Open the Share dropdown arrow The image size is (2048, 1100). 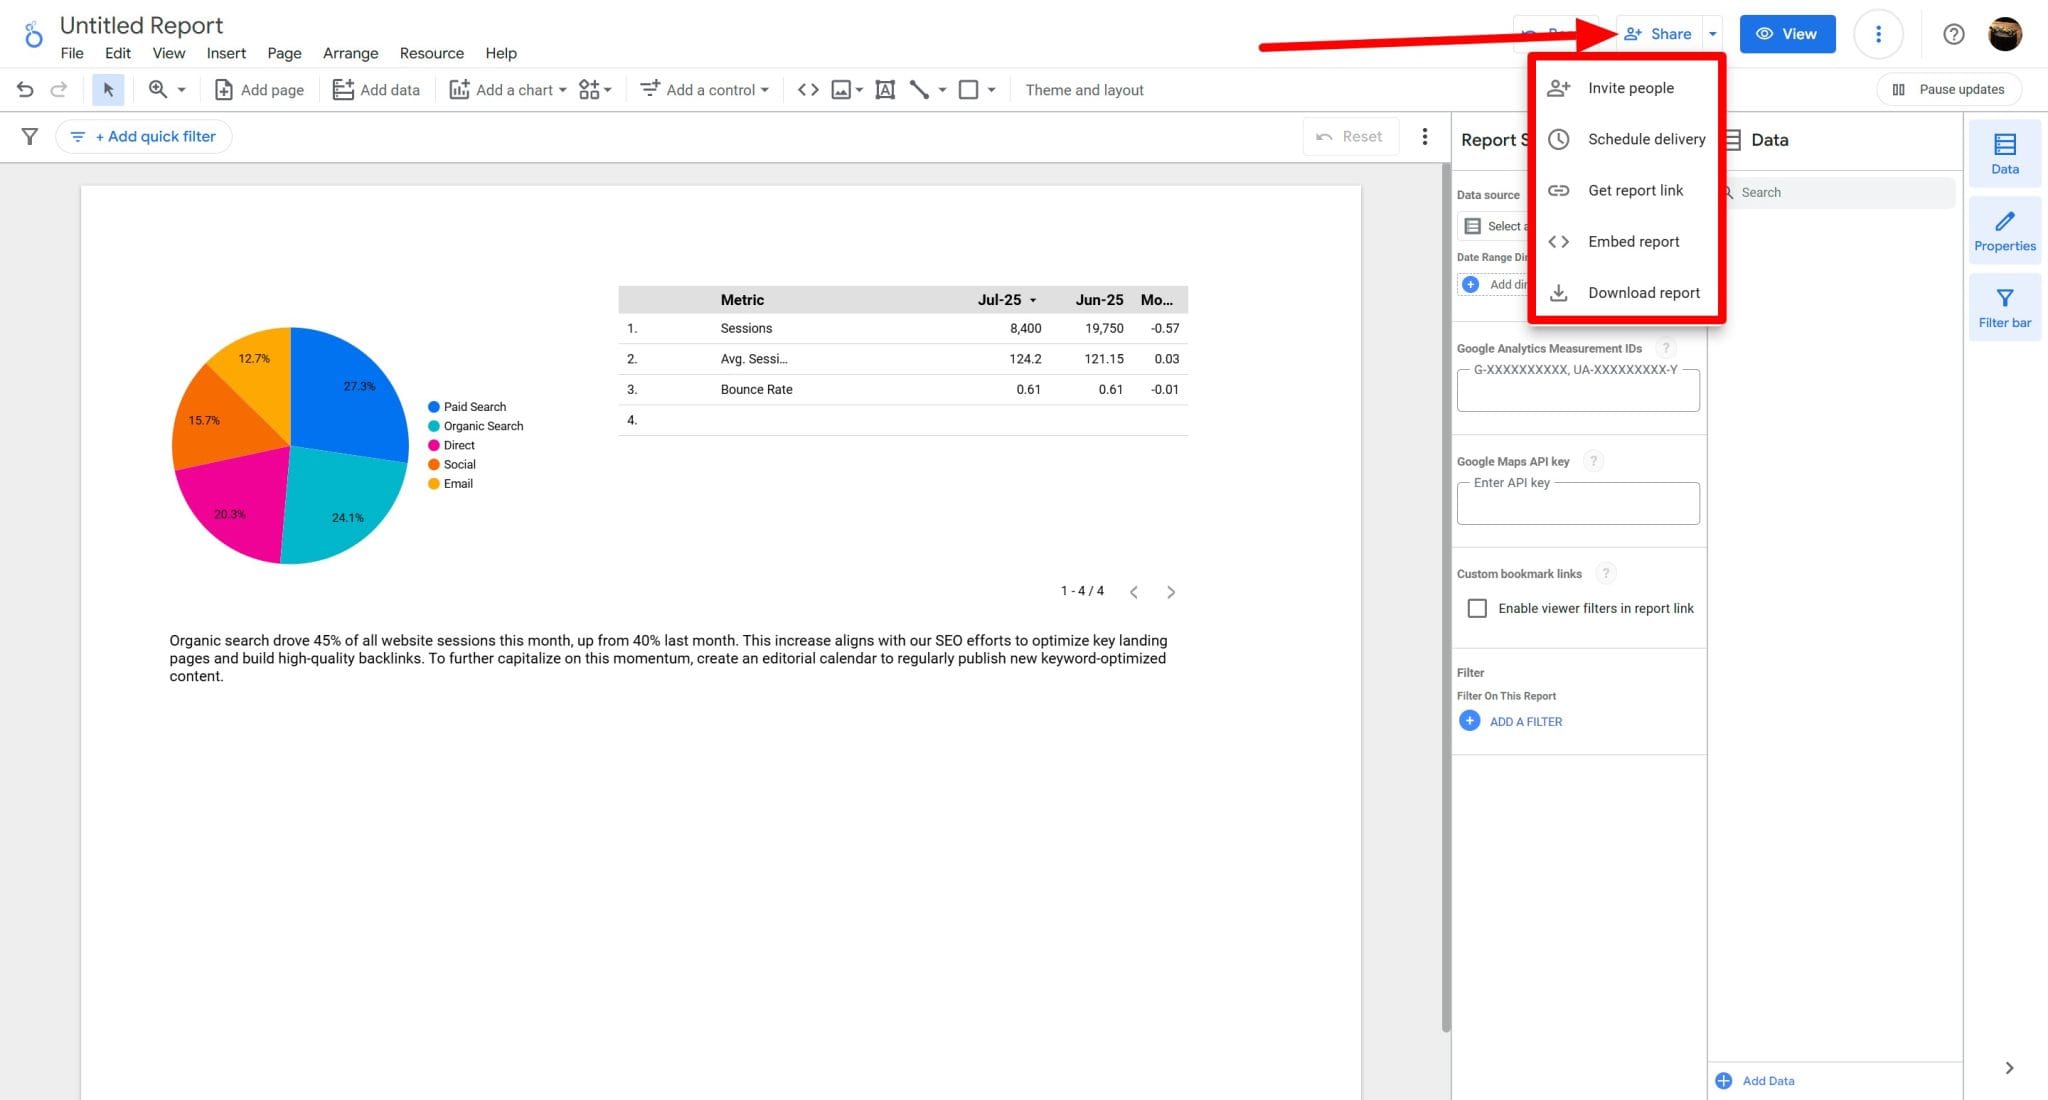coord(1712,33)
